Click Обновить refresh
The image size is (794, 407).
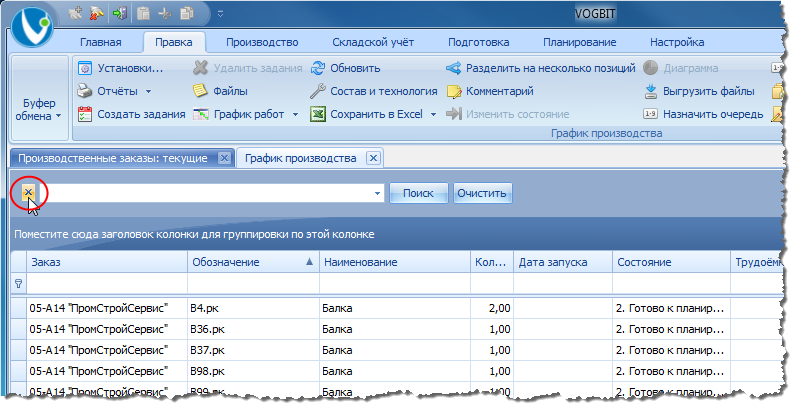345,68
